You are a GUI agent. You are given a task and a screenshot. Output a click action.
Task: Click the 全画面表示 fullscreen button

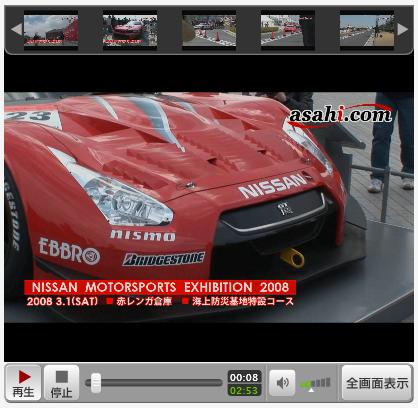coord(377,383)
